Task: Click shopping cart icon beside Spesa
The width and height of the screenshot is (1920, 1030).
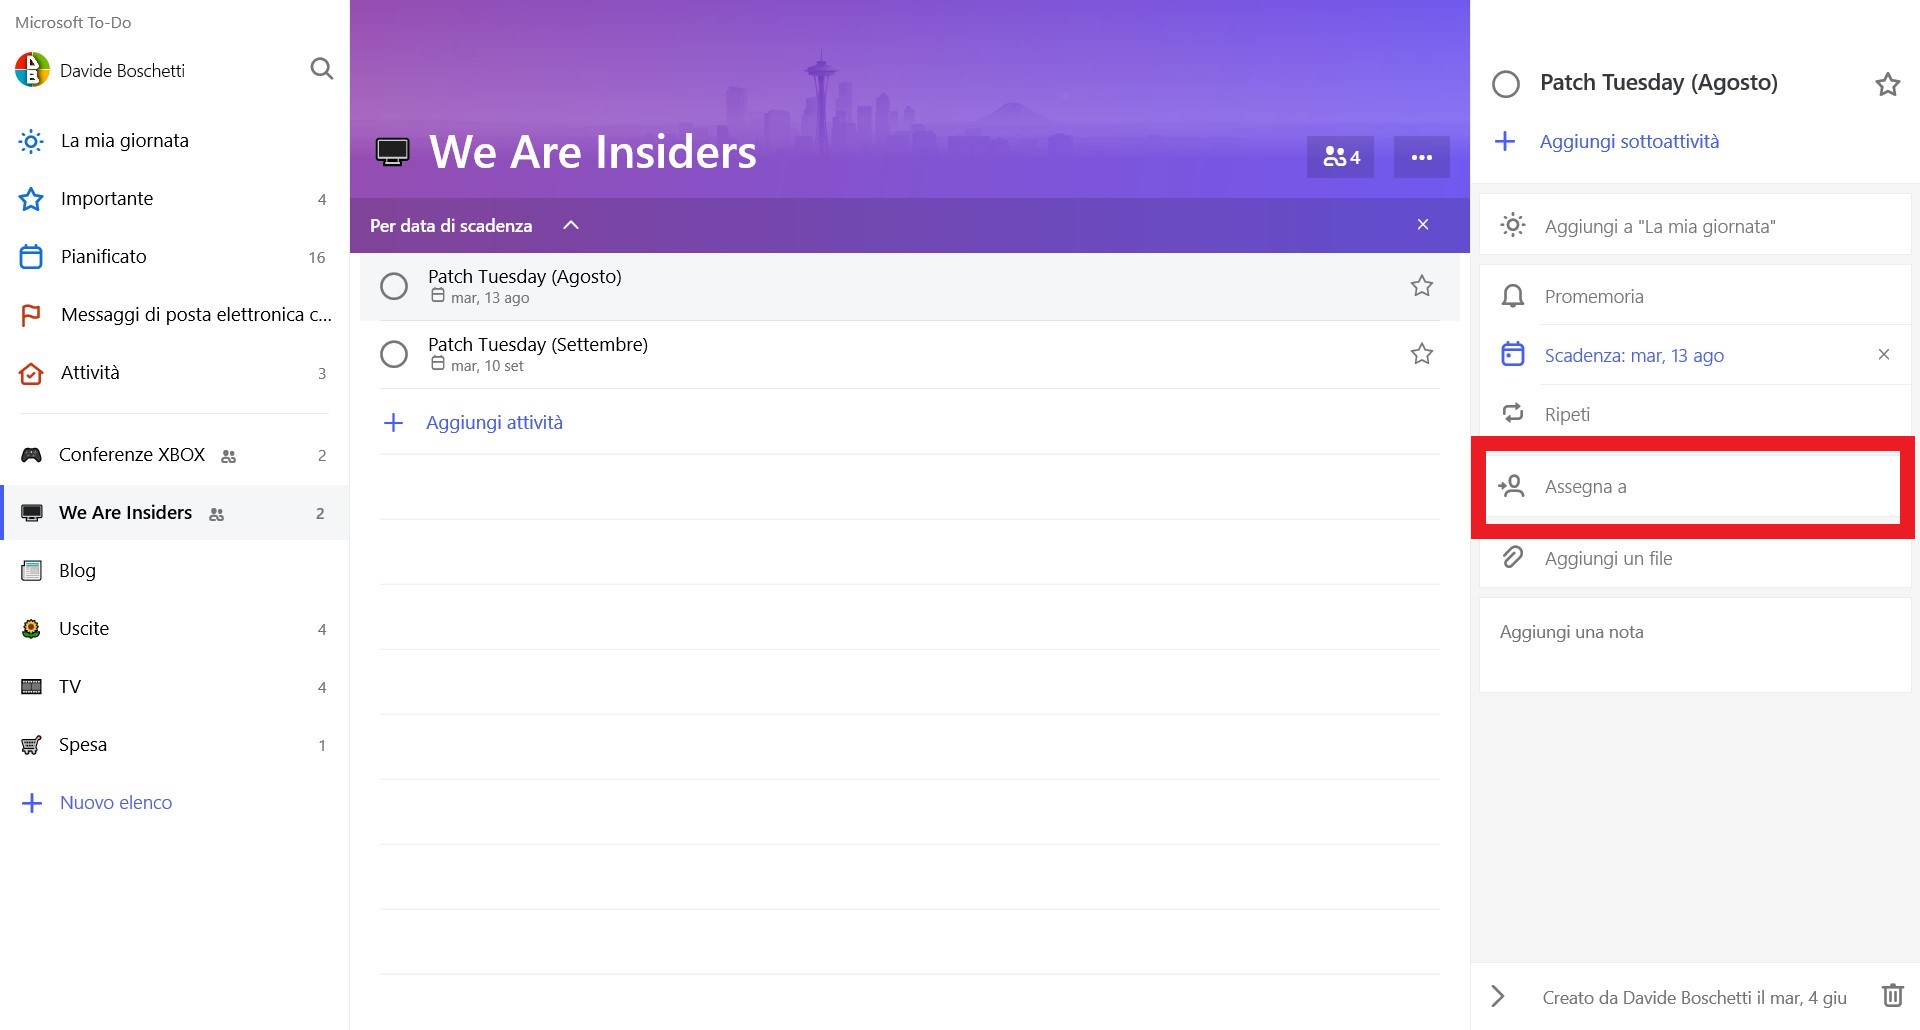Action: point(32,745)
